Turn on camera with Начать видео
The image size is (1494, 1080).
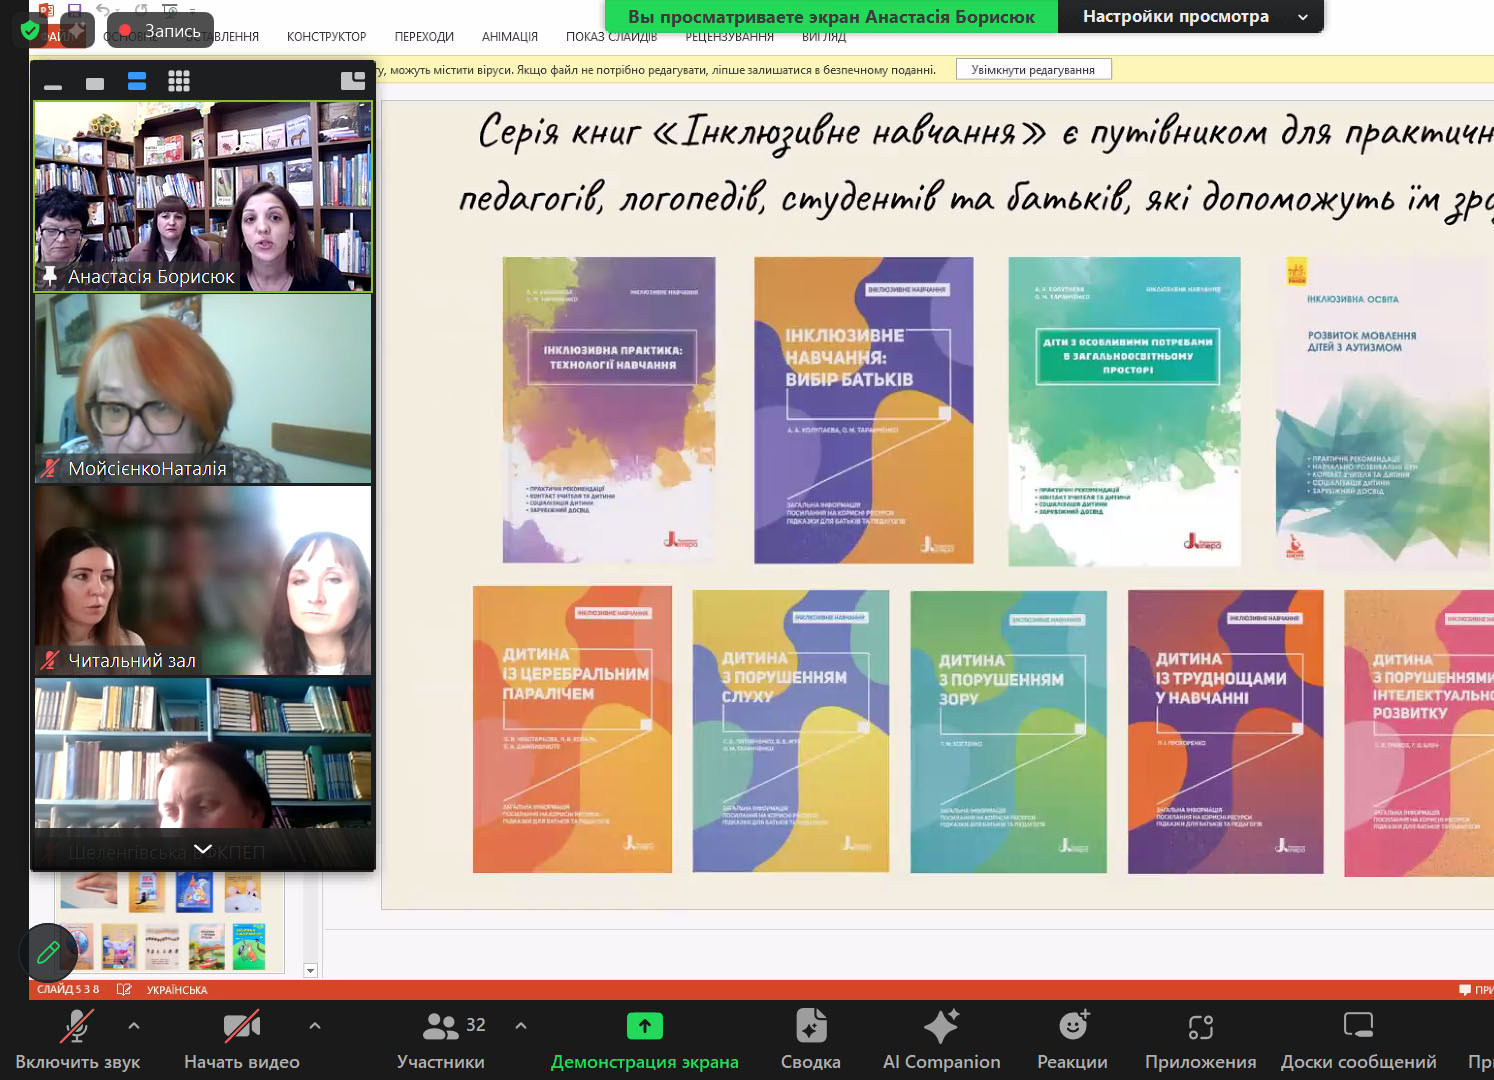(242, 1040)
